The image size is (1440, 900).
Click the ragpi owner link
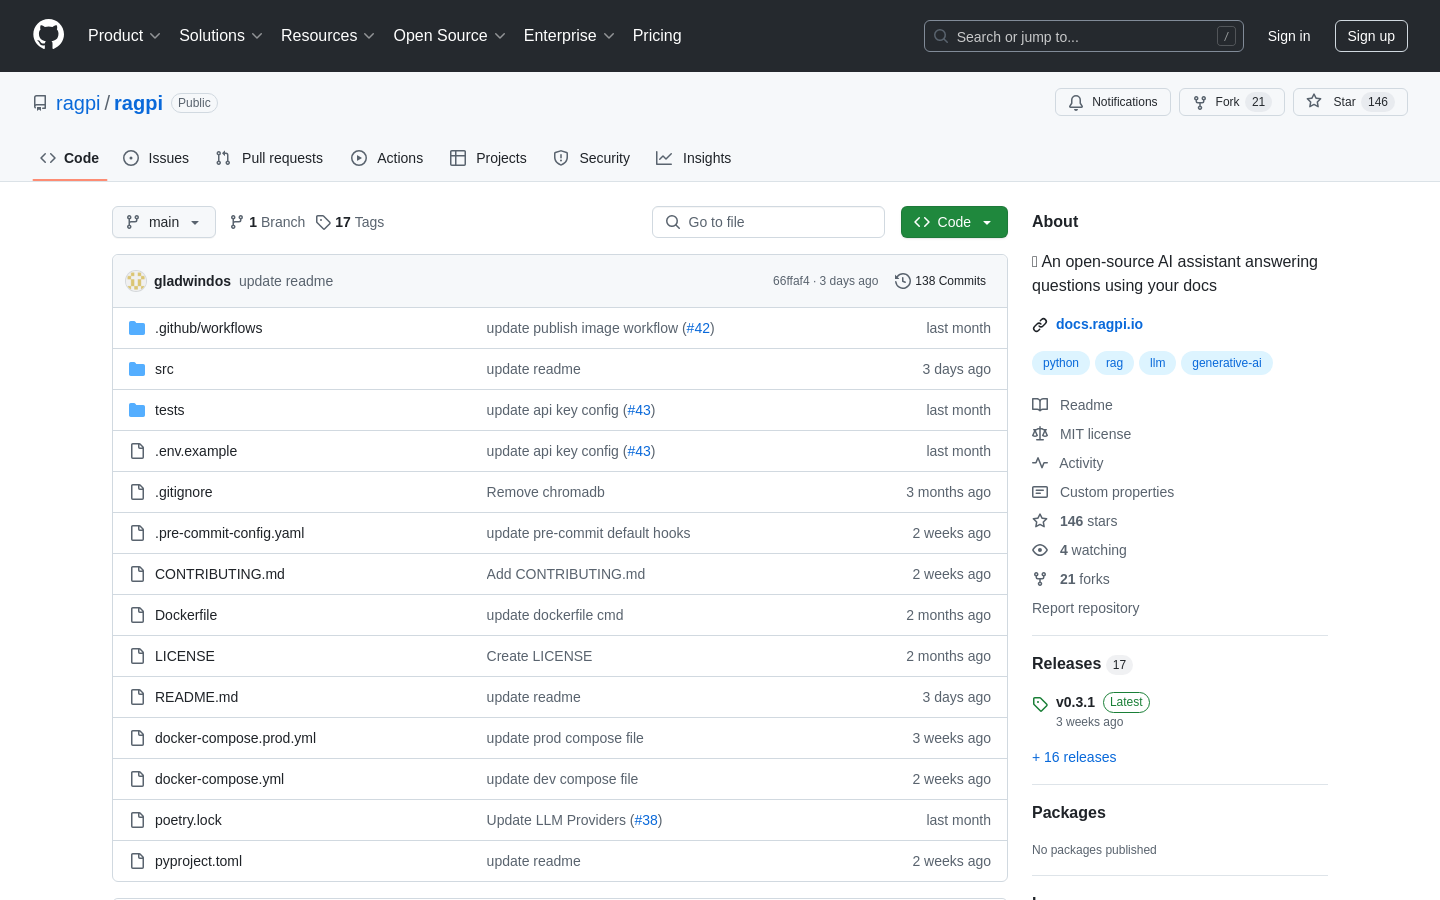coord(78,103)
